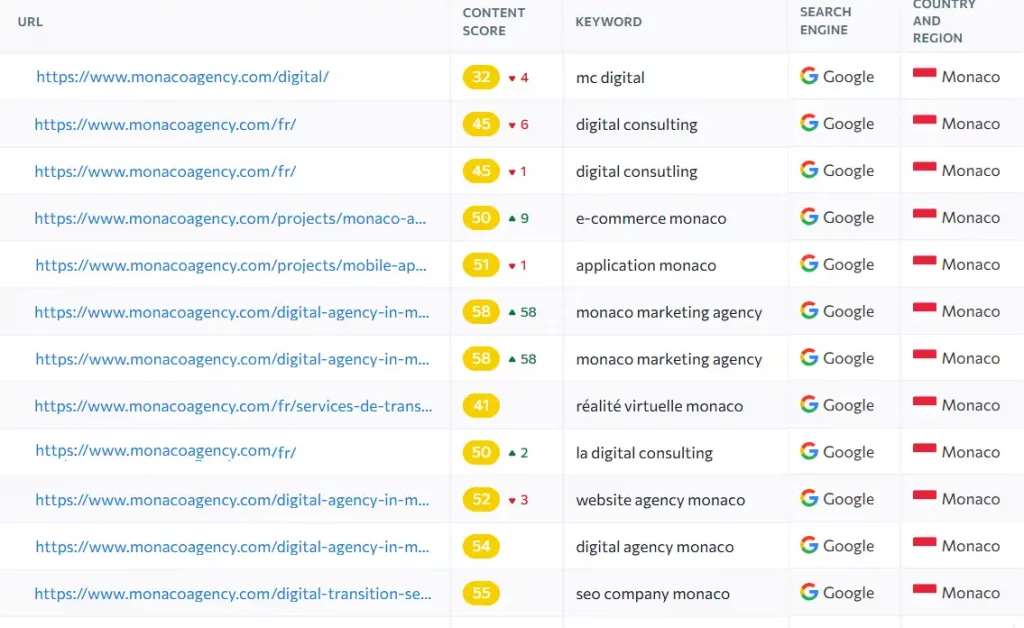Select the keyword 'réalité virtuelle monaco'
Viewport: 1024px width, 628px height.
click(x=660, y=406)
